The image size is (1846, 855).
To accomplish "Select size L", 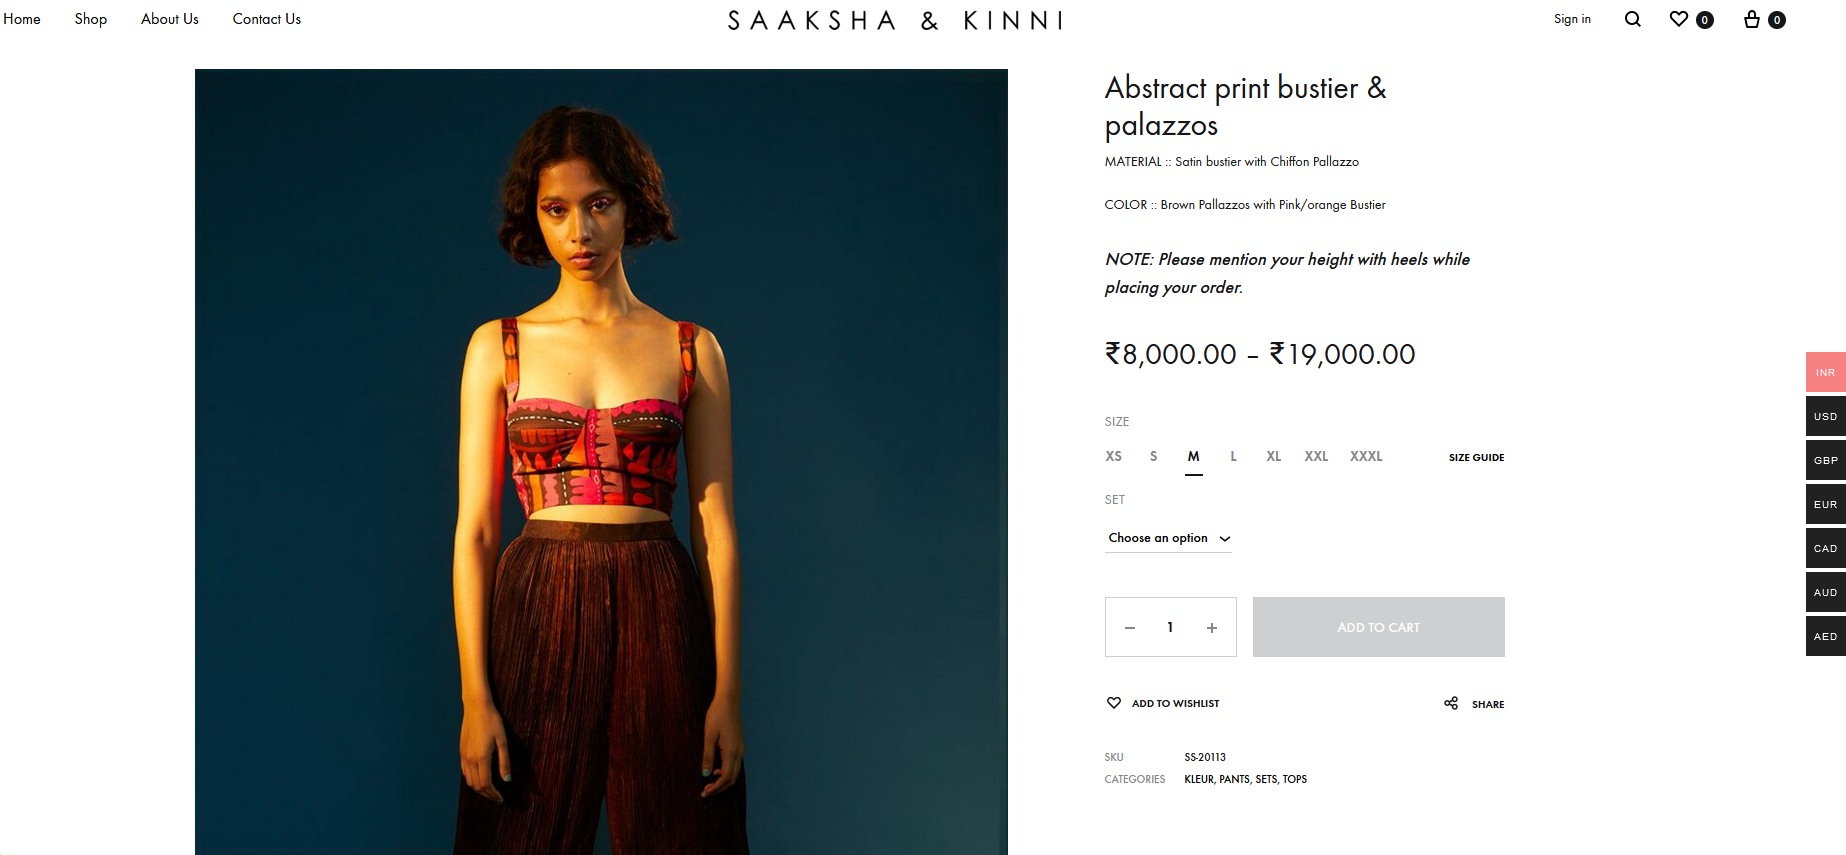I will point(1233,456).
